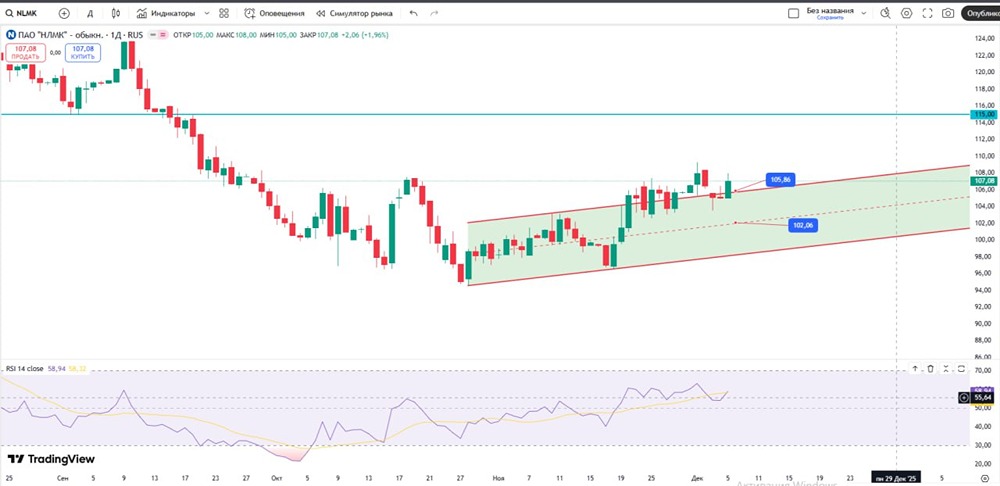Viewport: 1000px width, 486px height.
Task: Open the Д timeframe interval selector
Action: click(x=90, y=14)
